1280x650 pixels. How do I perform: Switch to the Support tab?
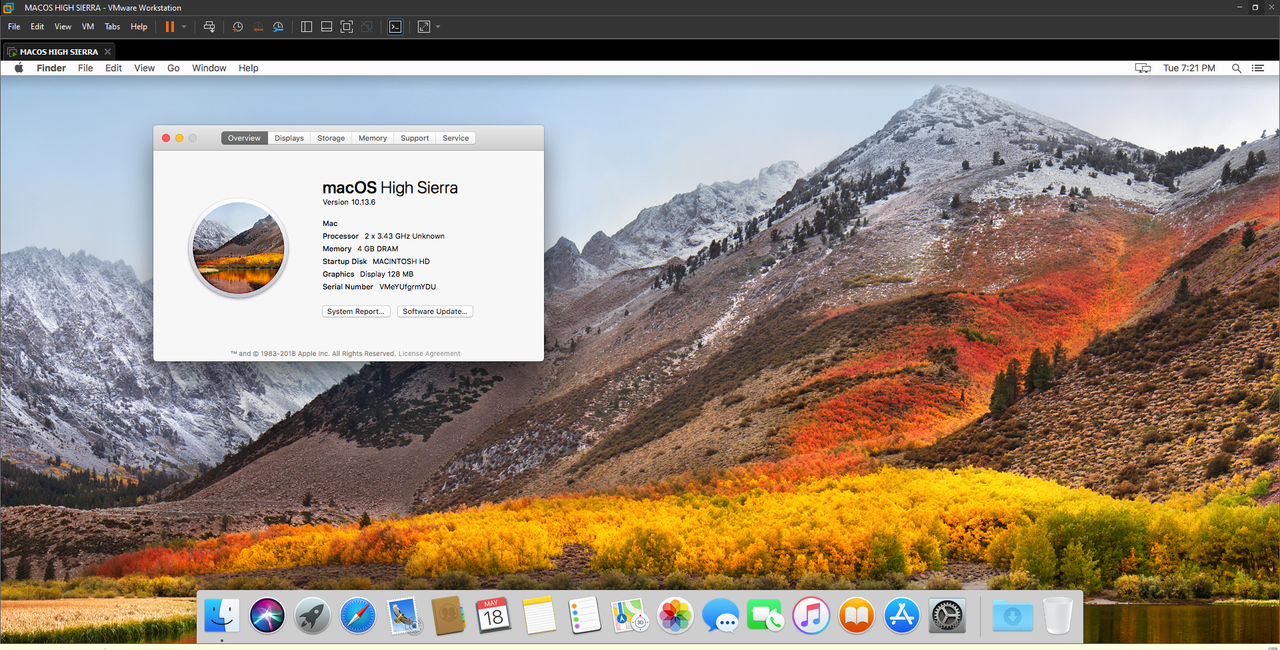(415, 138)
